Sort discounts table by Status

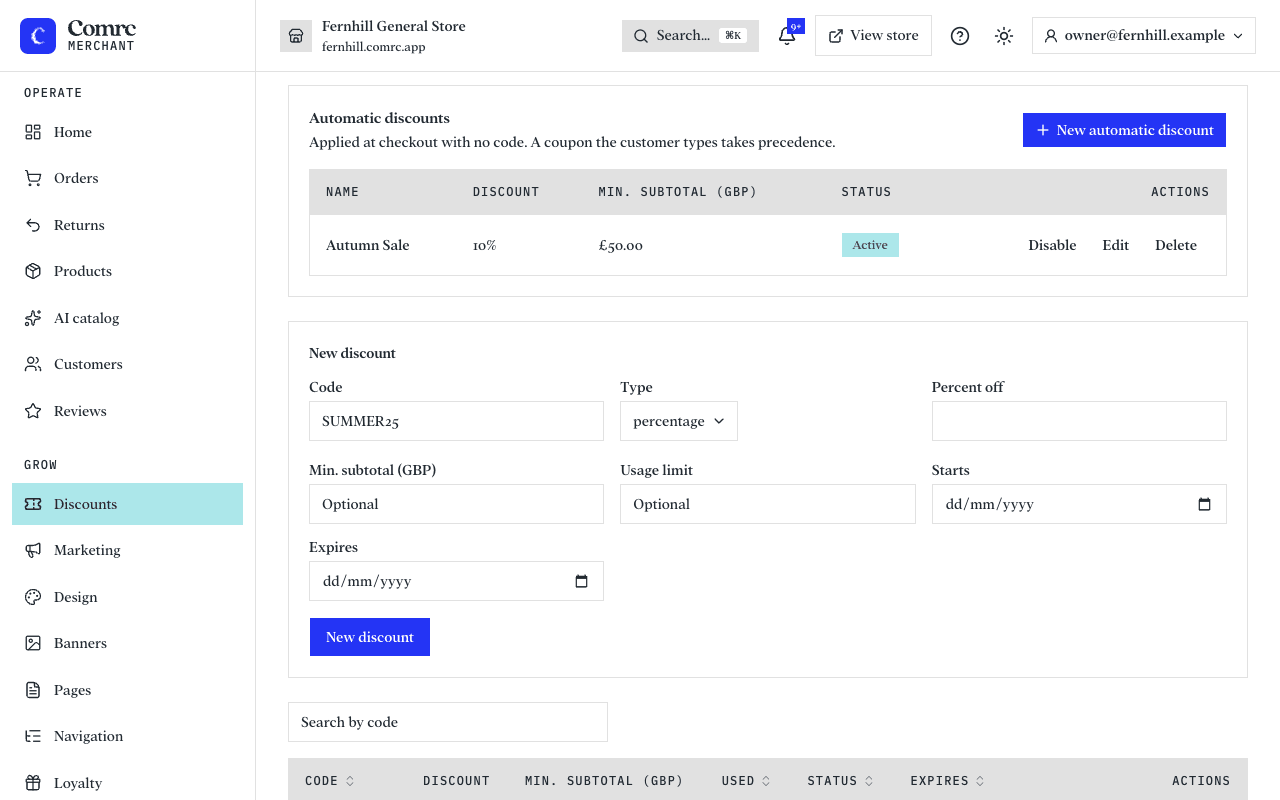[841, 781]
